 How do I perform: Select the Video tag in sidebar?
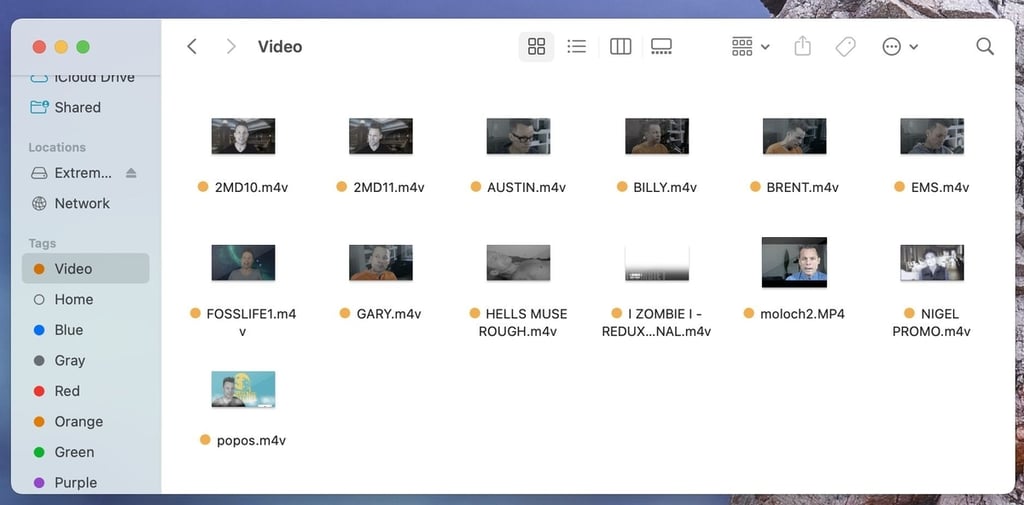pos(86,269)
